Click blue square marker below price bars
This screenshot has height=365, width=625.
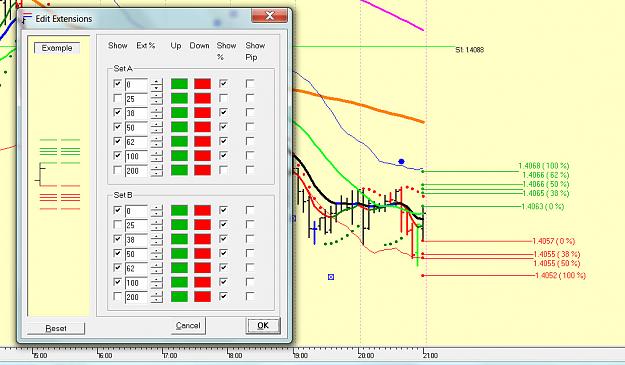tap(331, 277)
